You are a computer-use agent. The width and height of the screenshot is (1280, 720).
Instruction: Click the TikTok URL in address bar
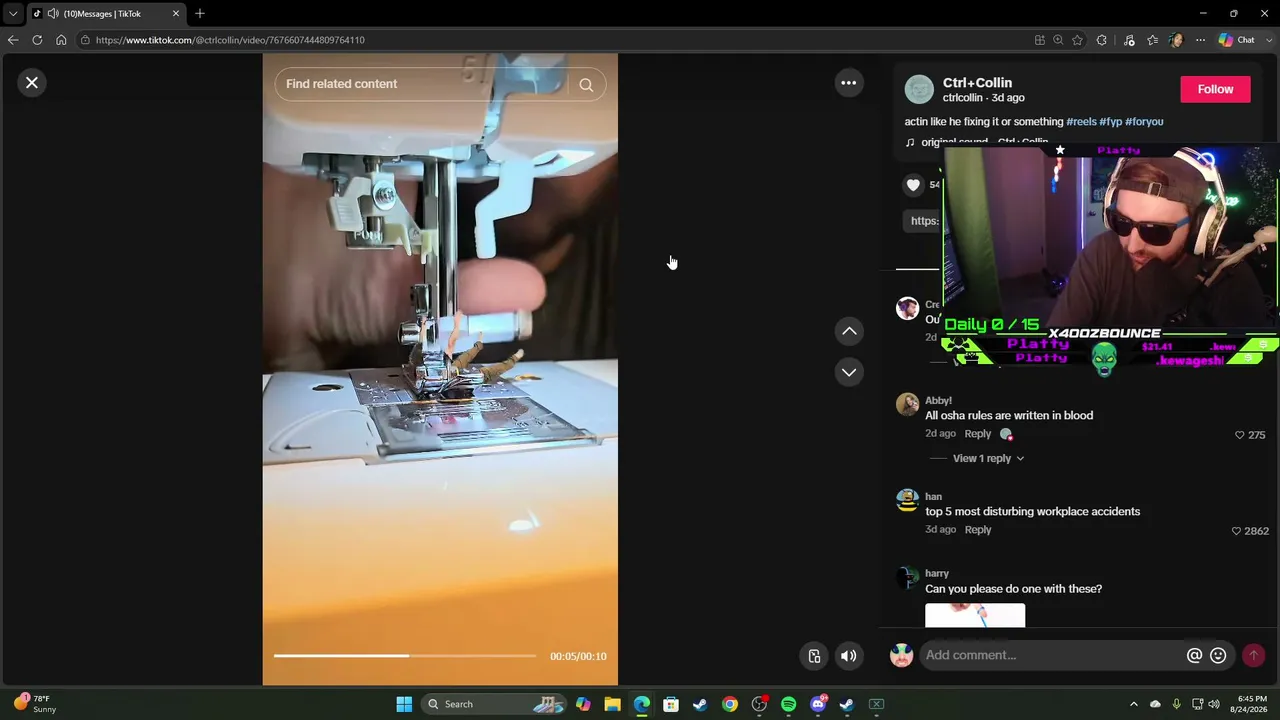tap(230, 40)
